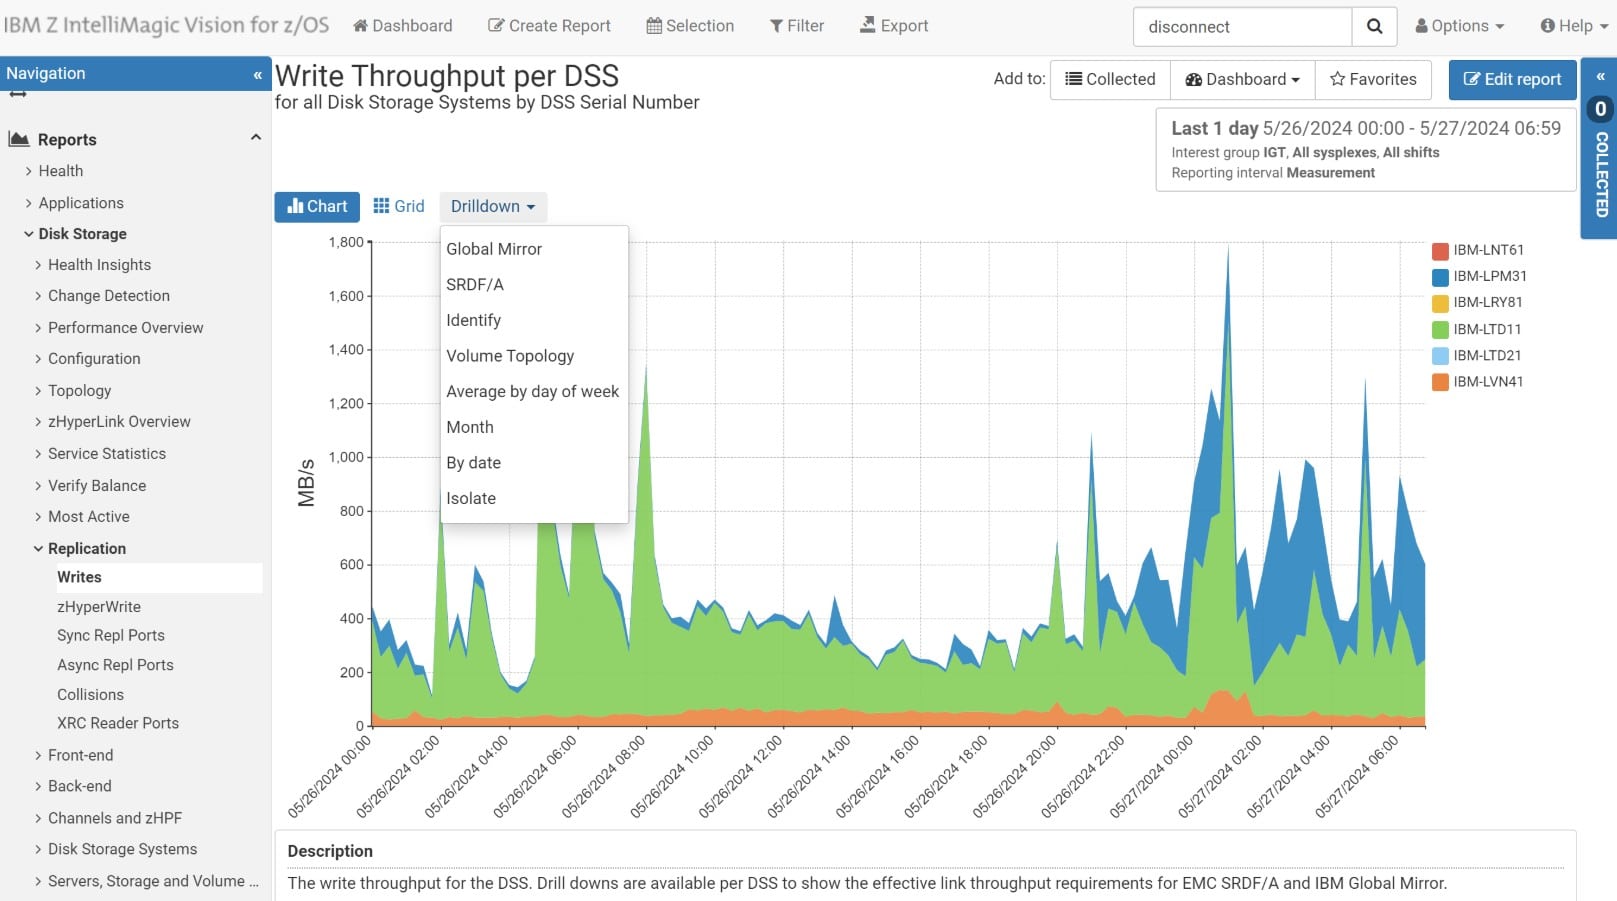The width and height of the screenshot is (1617, 901).
Task: Open the Export menu in top bar
Action: coord(894,26)
